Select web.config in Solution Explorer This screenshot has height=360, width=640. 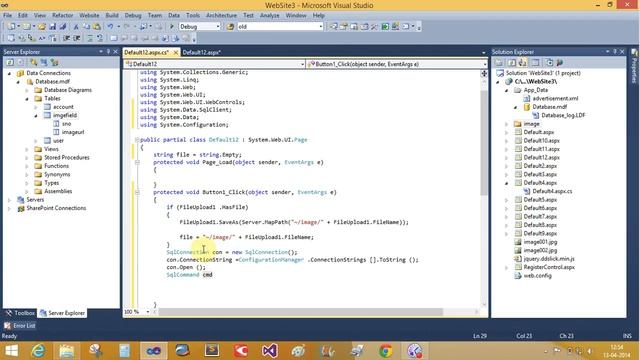pos(537,276)
